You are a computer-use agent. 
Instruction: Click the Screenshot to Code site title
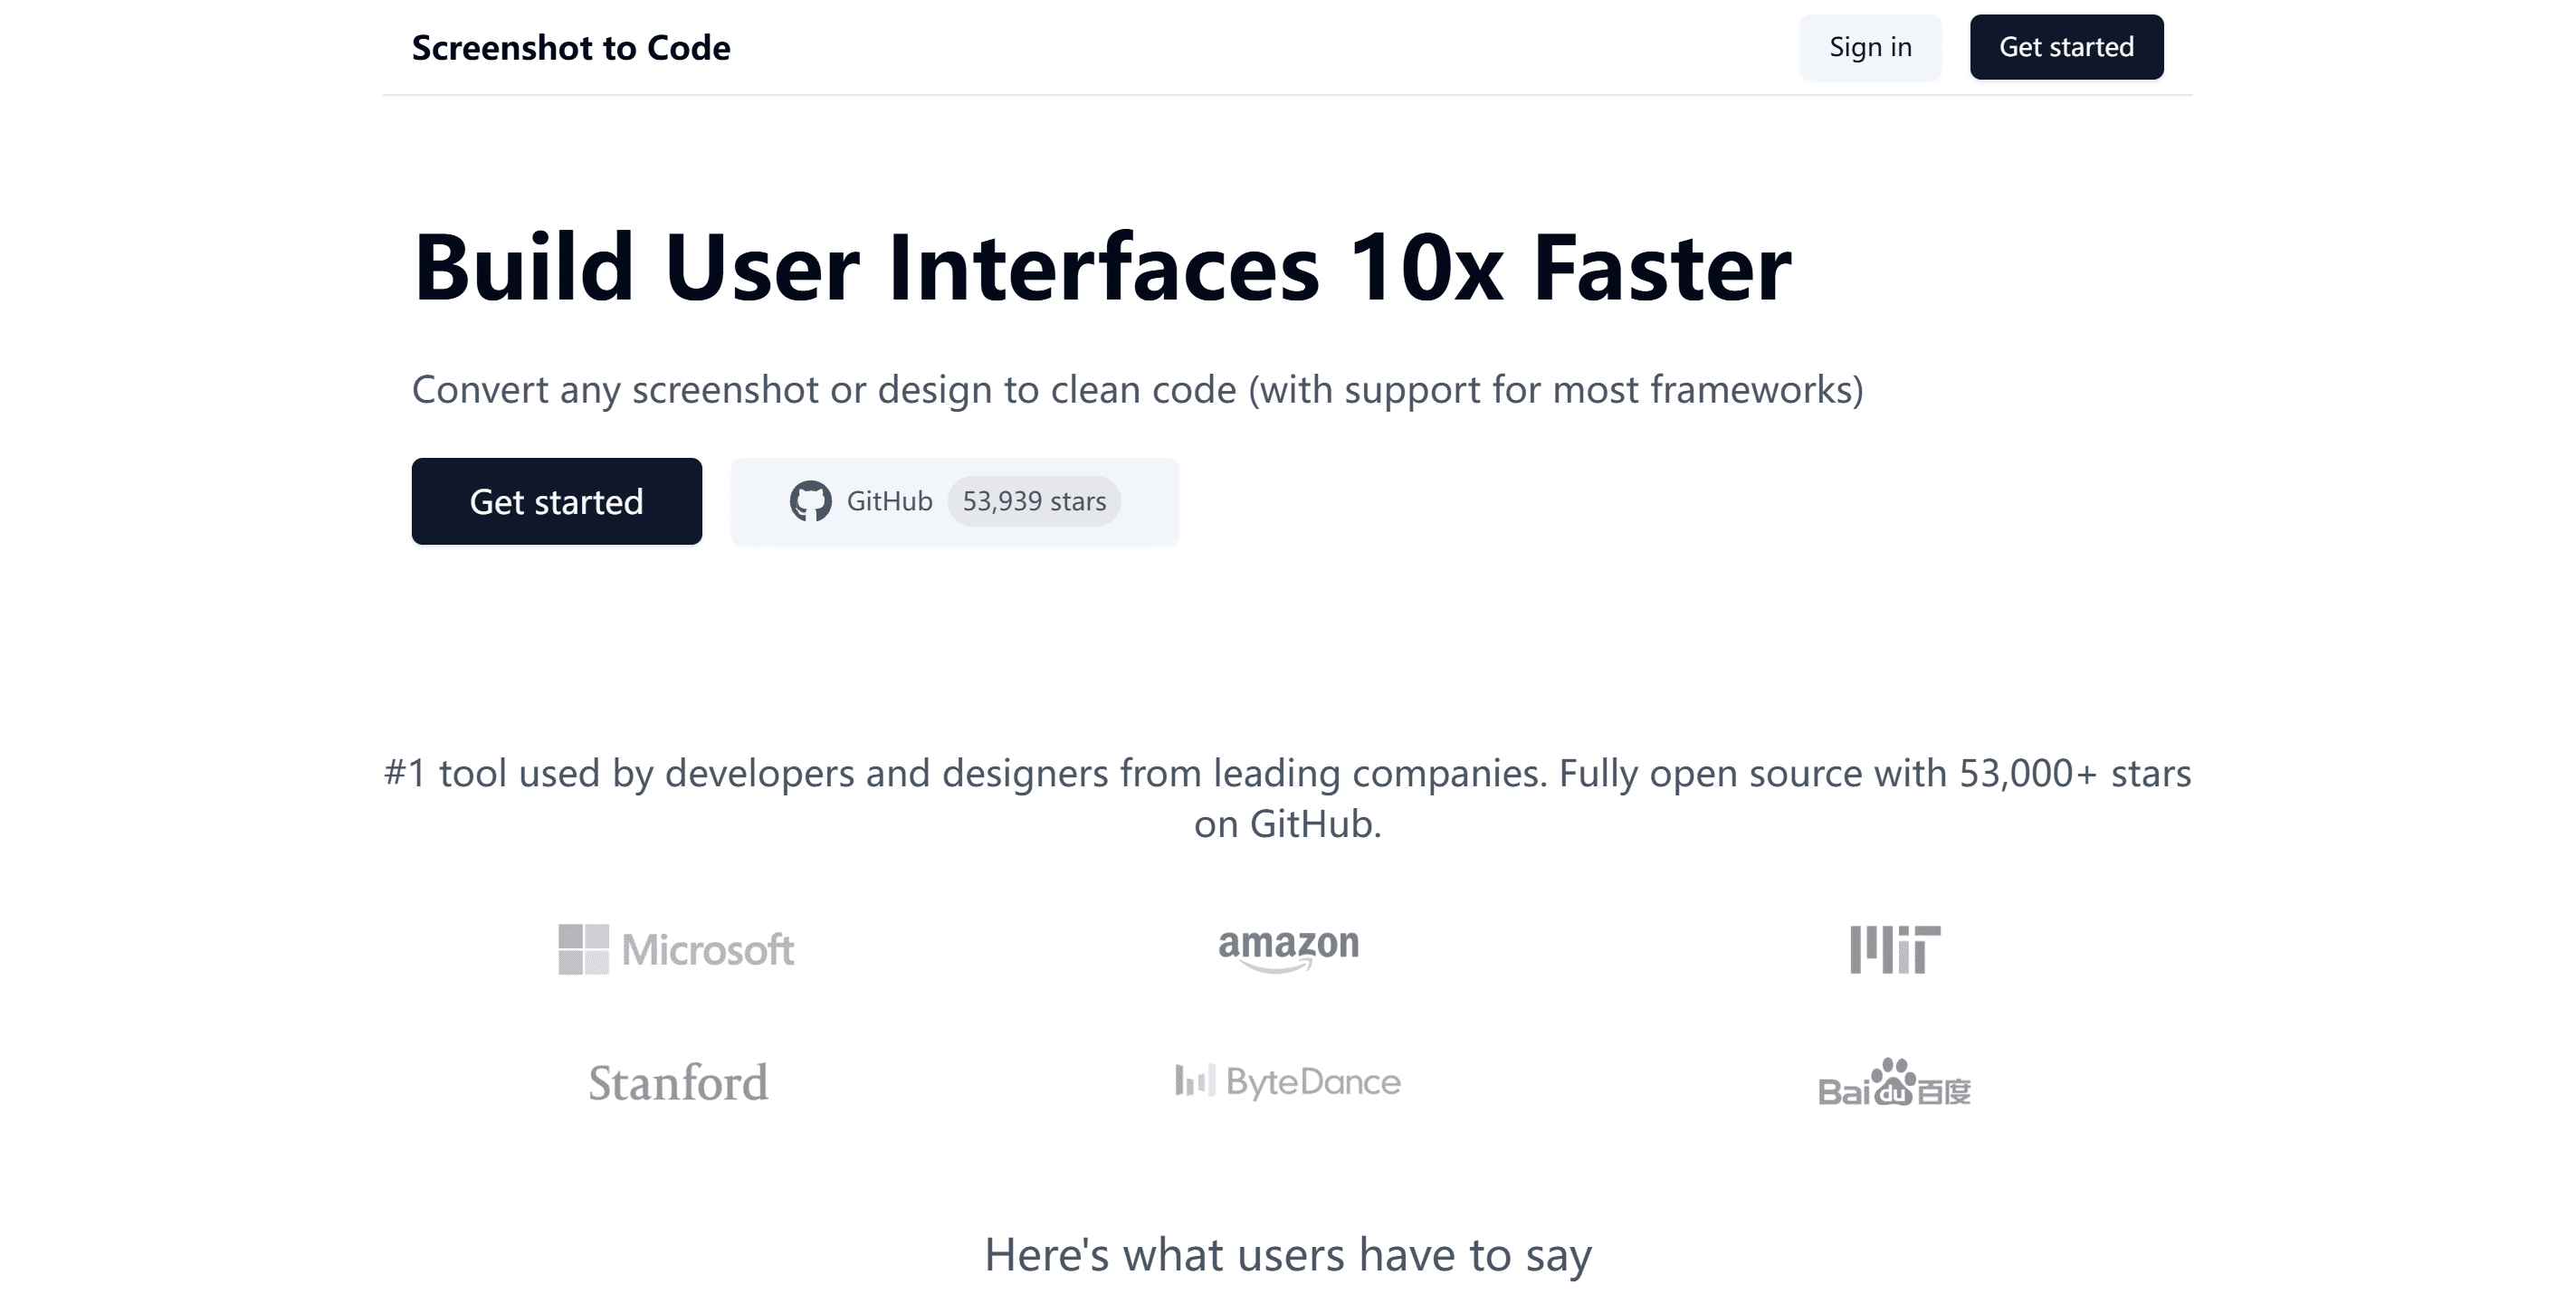(571, 48)
